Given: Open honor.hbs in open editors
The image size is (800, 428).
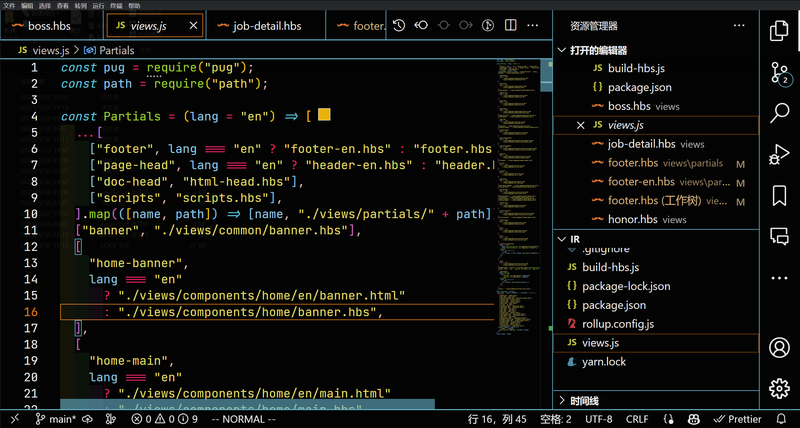Looking at the screenshot, I should point(656,220).
